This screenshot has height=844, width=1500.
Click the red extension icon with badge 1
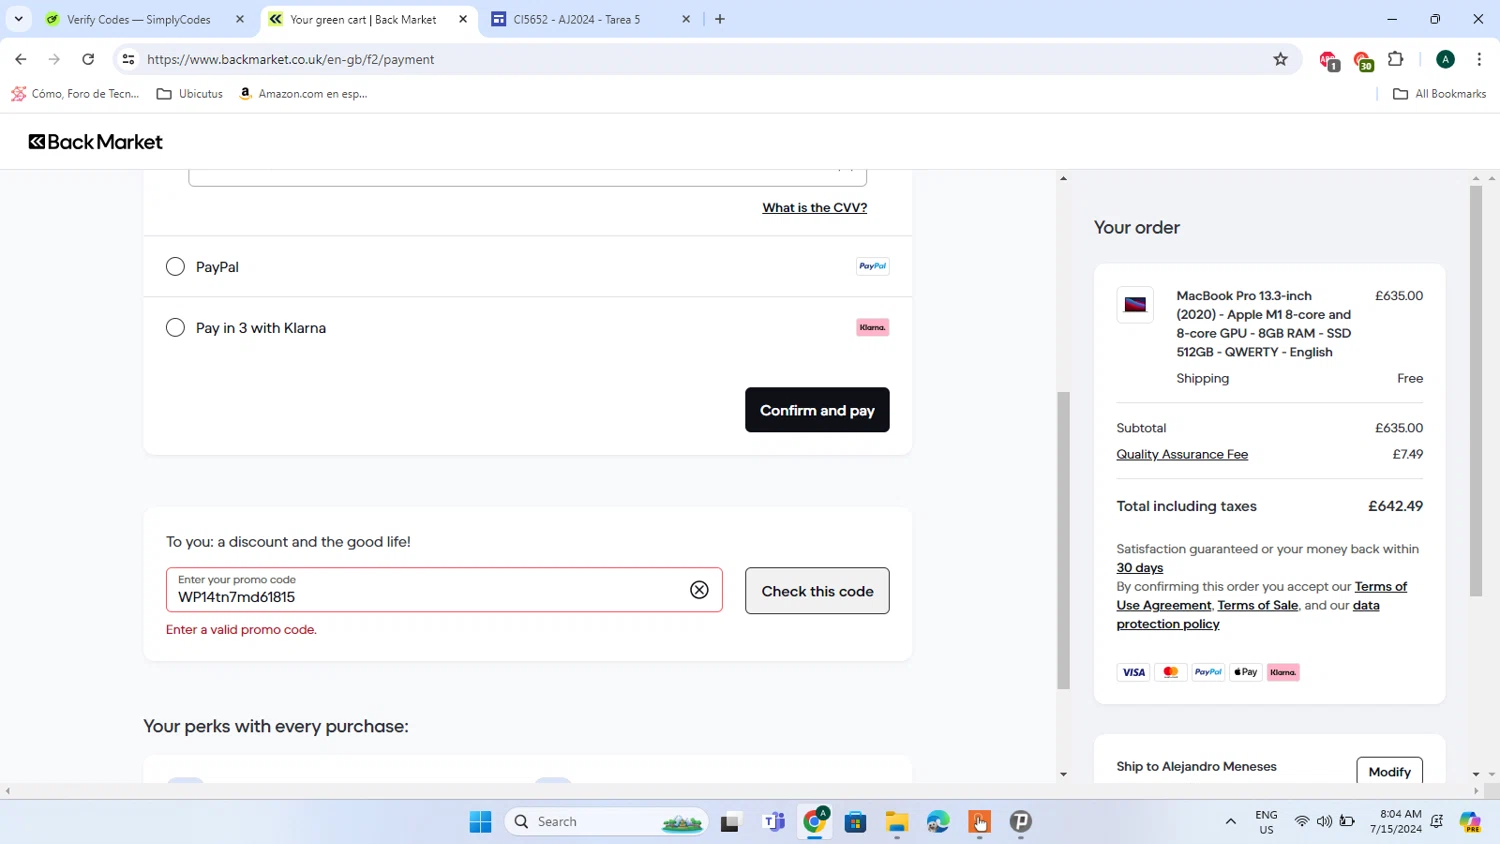(x=1328, y=61)
